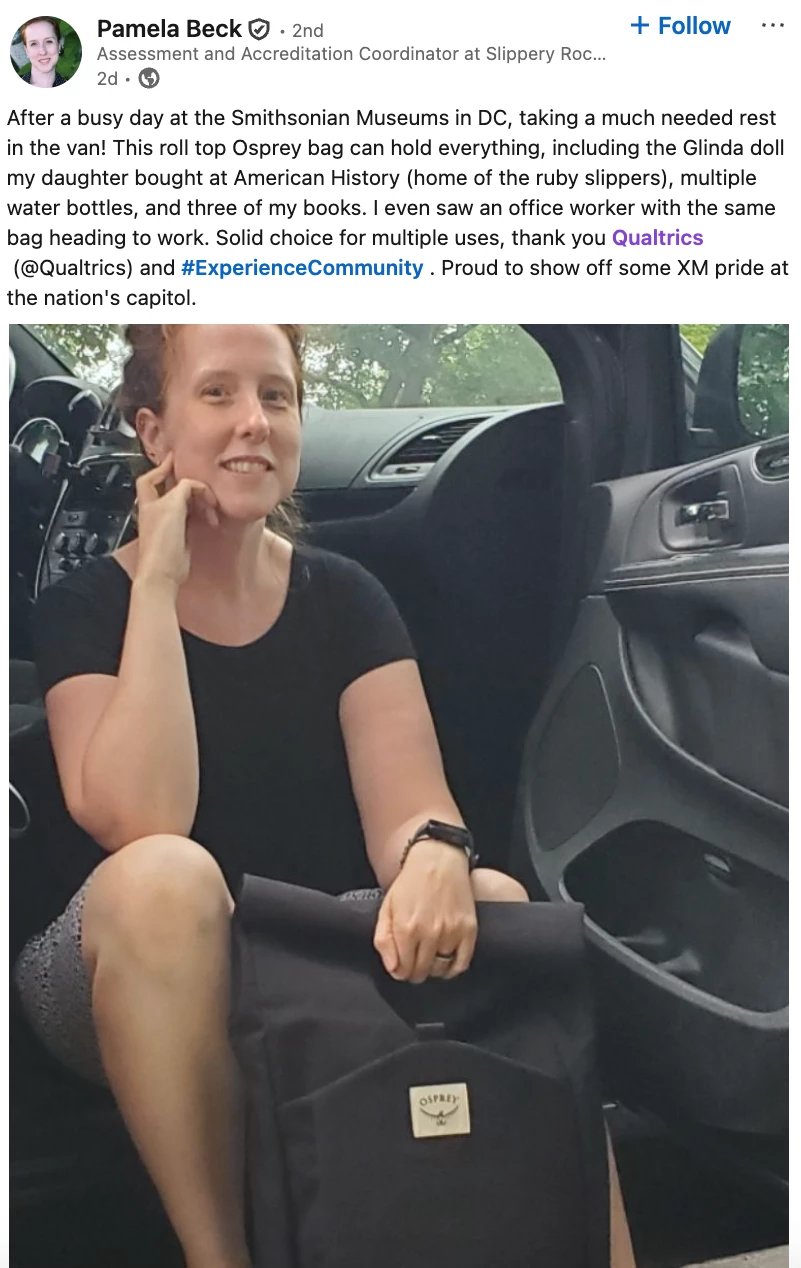The image size is (801, 1268).
Task: Click the 2d post timestamp
Action: pyautogui.click(x=107, y=78)
